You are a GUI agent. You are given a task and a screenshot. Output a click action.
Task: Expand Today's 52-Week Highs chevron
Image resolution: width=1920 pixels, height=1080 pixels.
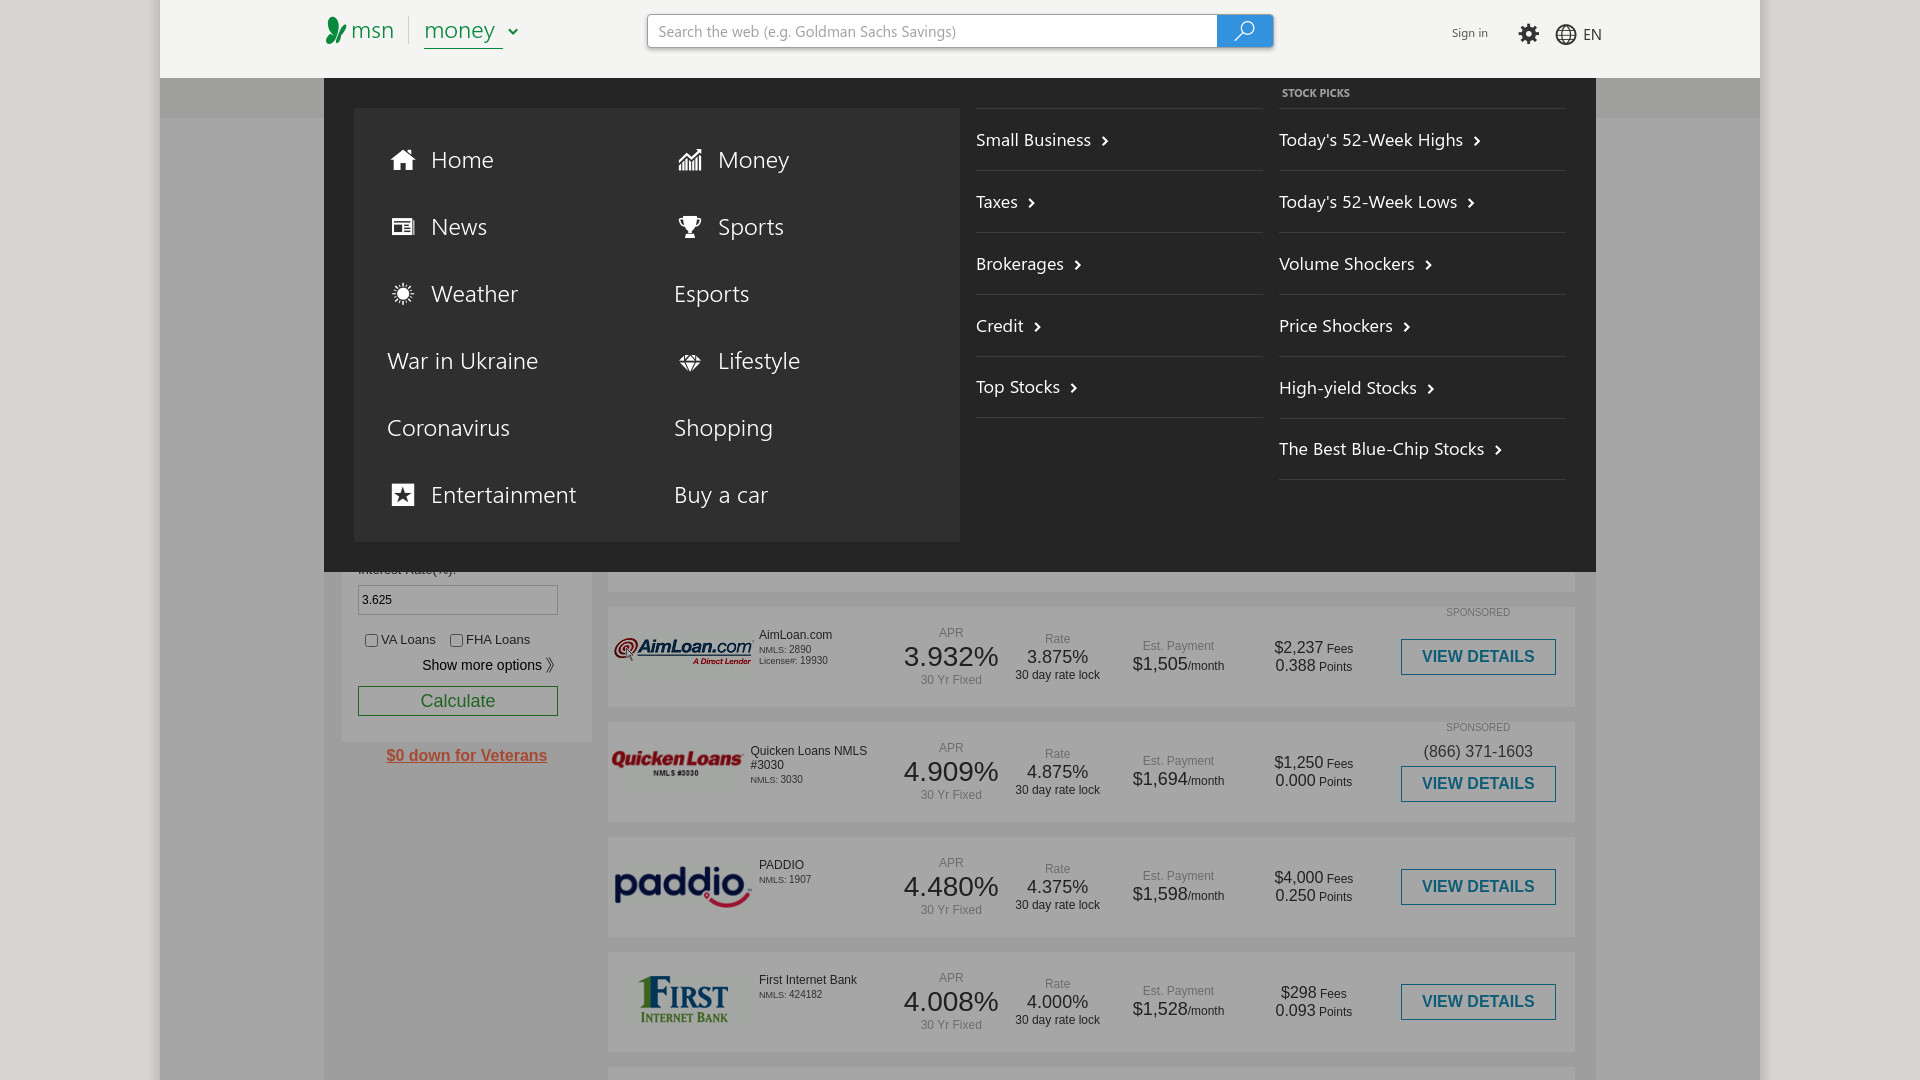click(1477, 141)
